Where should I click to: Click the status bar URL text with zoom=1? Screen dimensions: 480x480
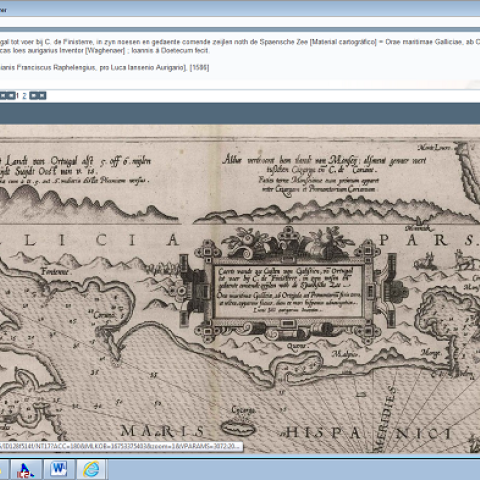tap(119, 446)
